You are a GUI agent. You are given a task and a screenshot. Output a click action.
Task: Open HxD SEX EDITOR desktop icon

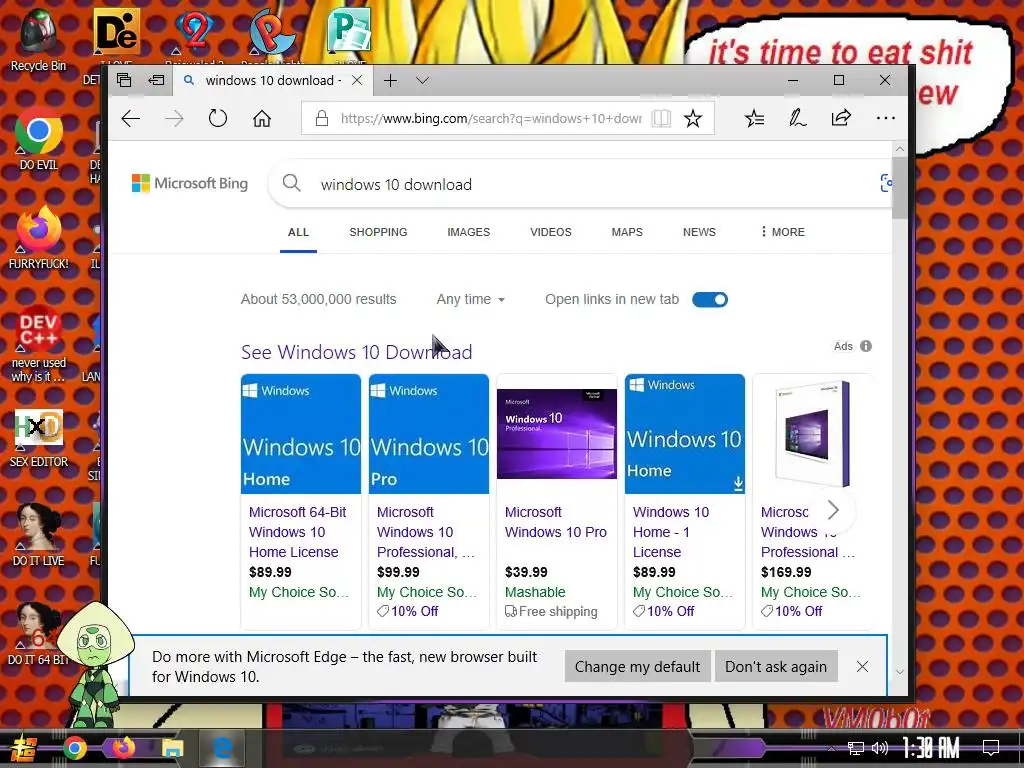(39, 438)
